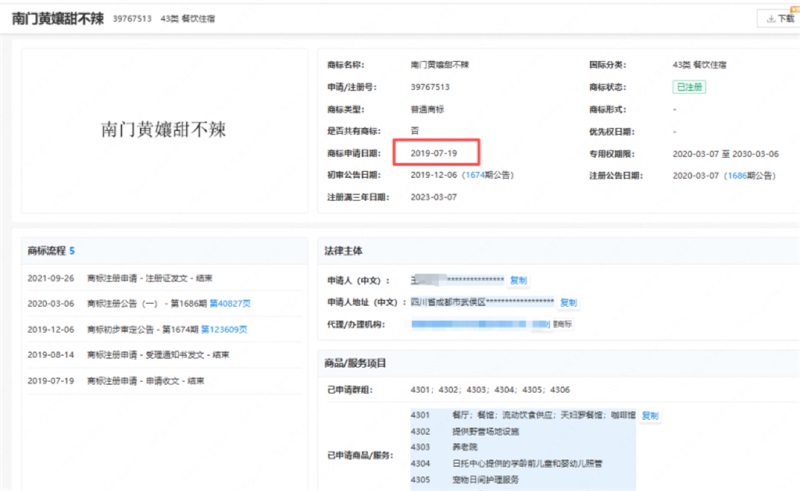Click 4305 宠物日间护理服务 row
Viewport: 800px width, 491px height.
click(x=464, y=480)
